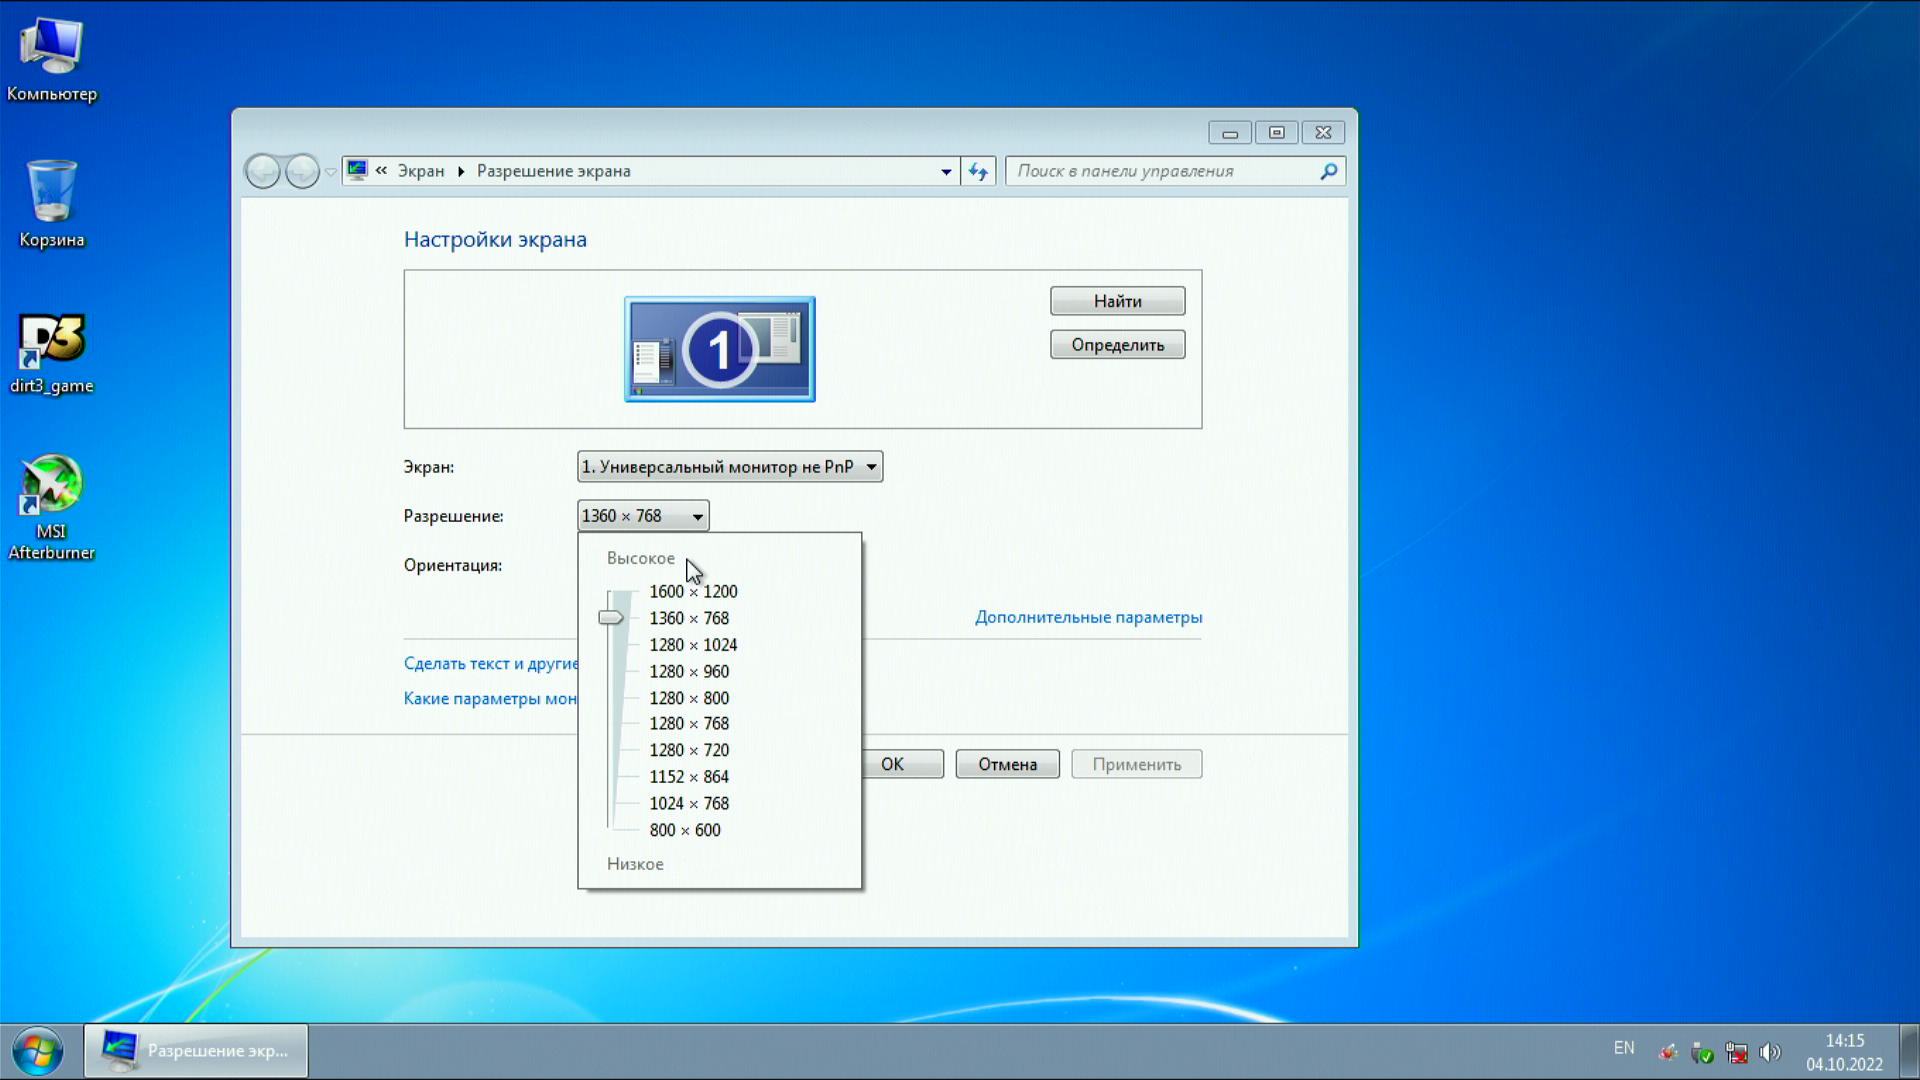Select monitor 1 preview thumbnail
This screenshot has height=1080, width=1920.
point(719,349)
